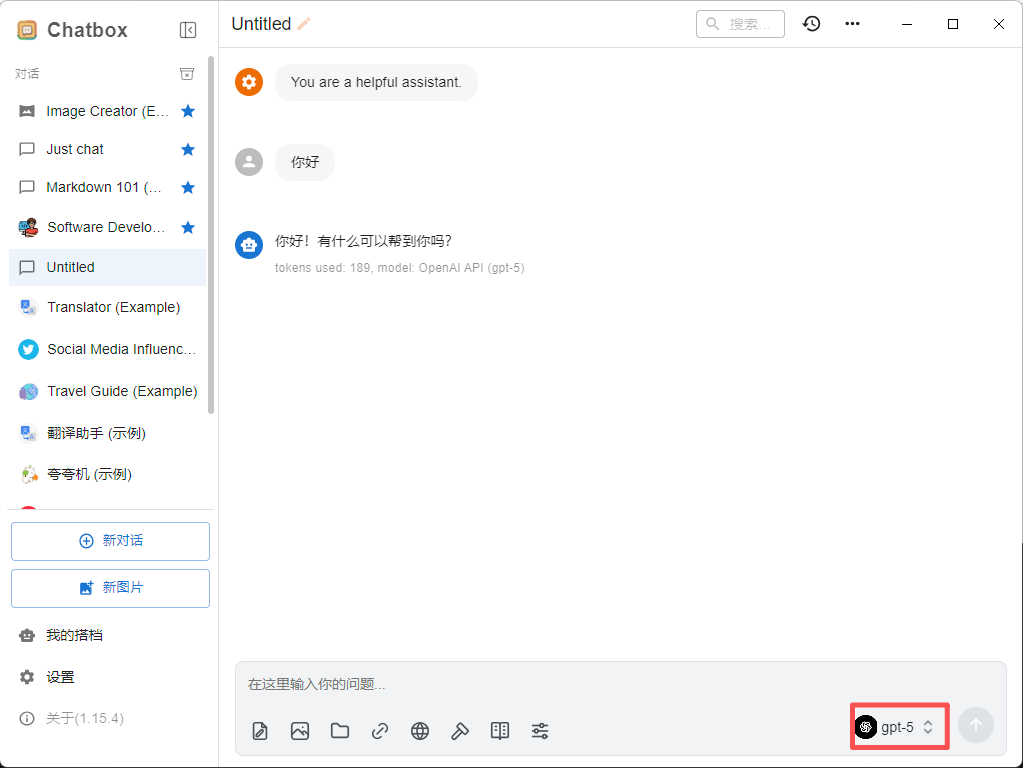Open the 翻译助手 (示例) conversation
The image size is (1023, 768).
pos(108,433)
